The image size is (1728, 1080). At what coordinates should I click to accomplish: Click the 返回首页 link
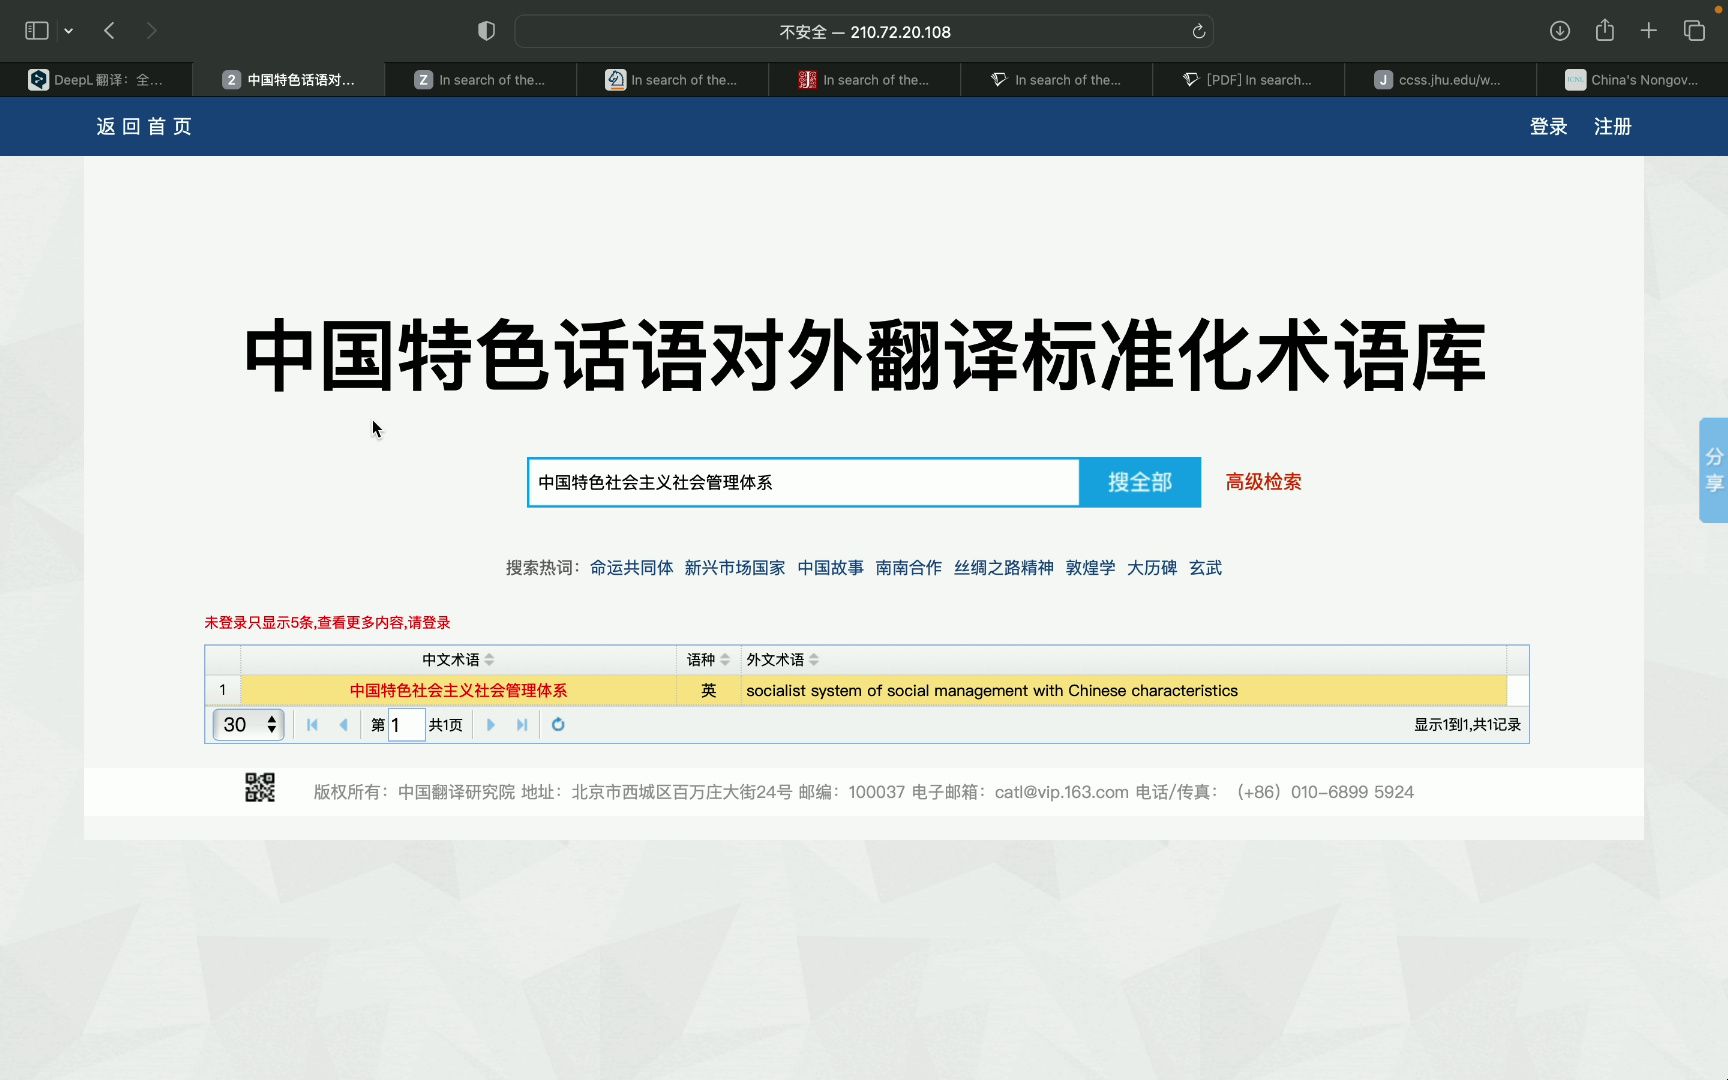pyautogui.click(x=144, y=126)
